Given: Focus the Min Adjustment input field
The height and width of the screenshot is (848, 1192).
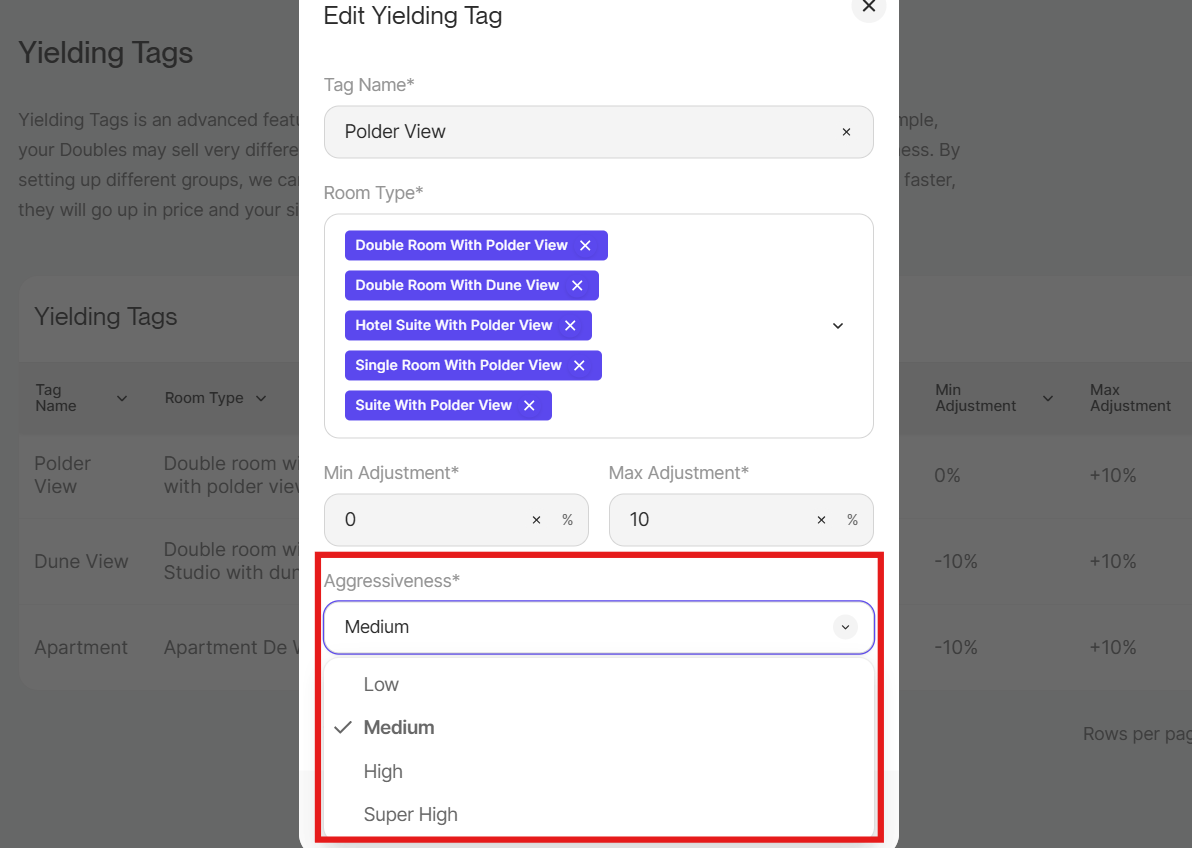Looking at the screenshot, I should point(430,520).
